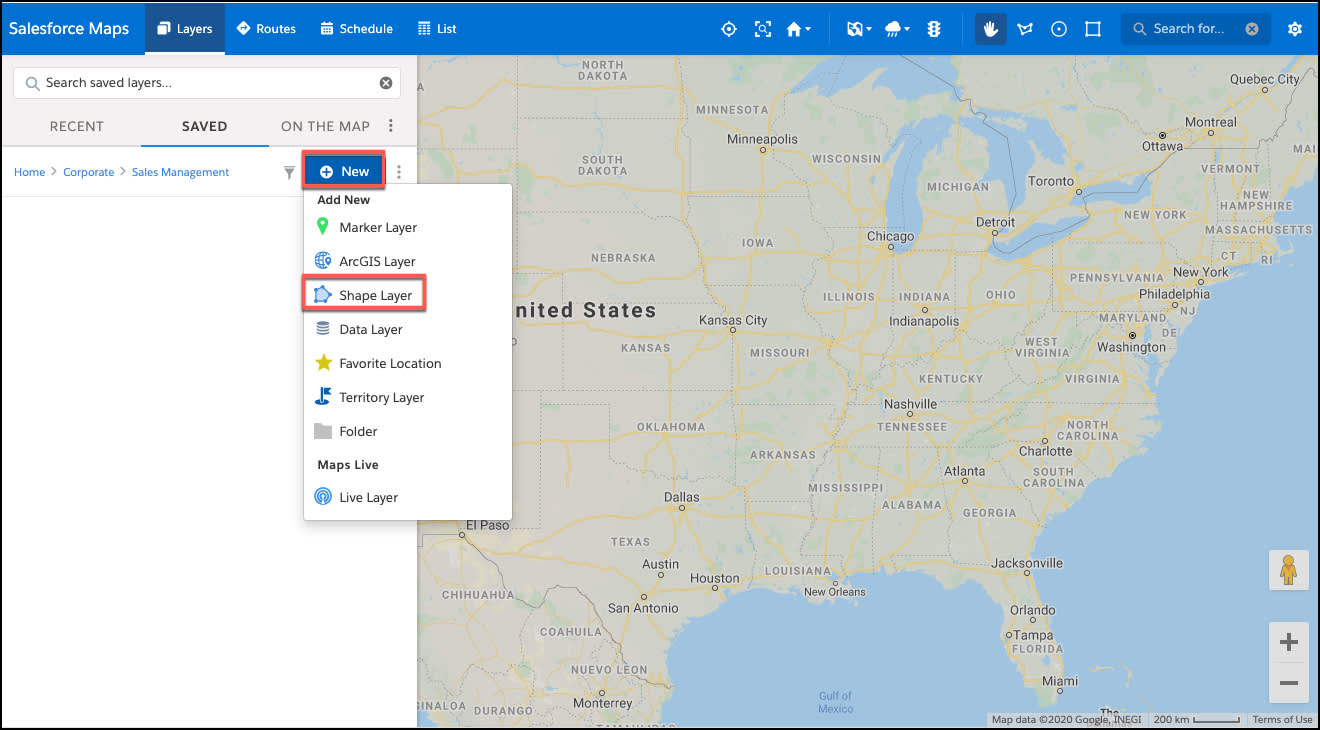Choose Favorite Location from the menu
Viewport: 1320px width, 730px height.
pyautogui.click(x=408, y=364)
